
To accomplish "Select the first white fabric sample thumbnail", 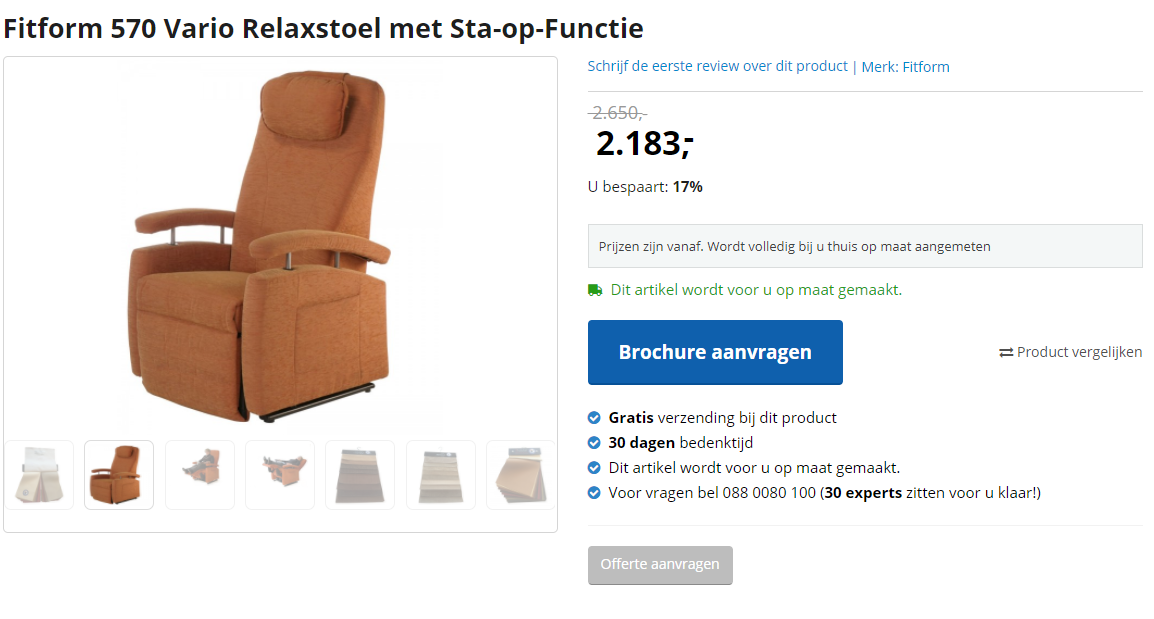I will 39,475.
